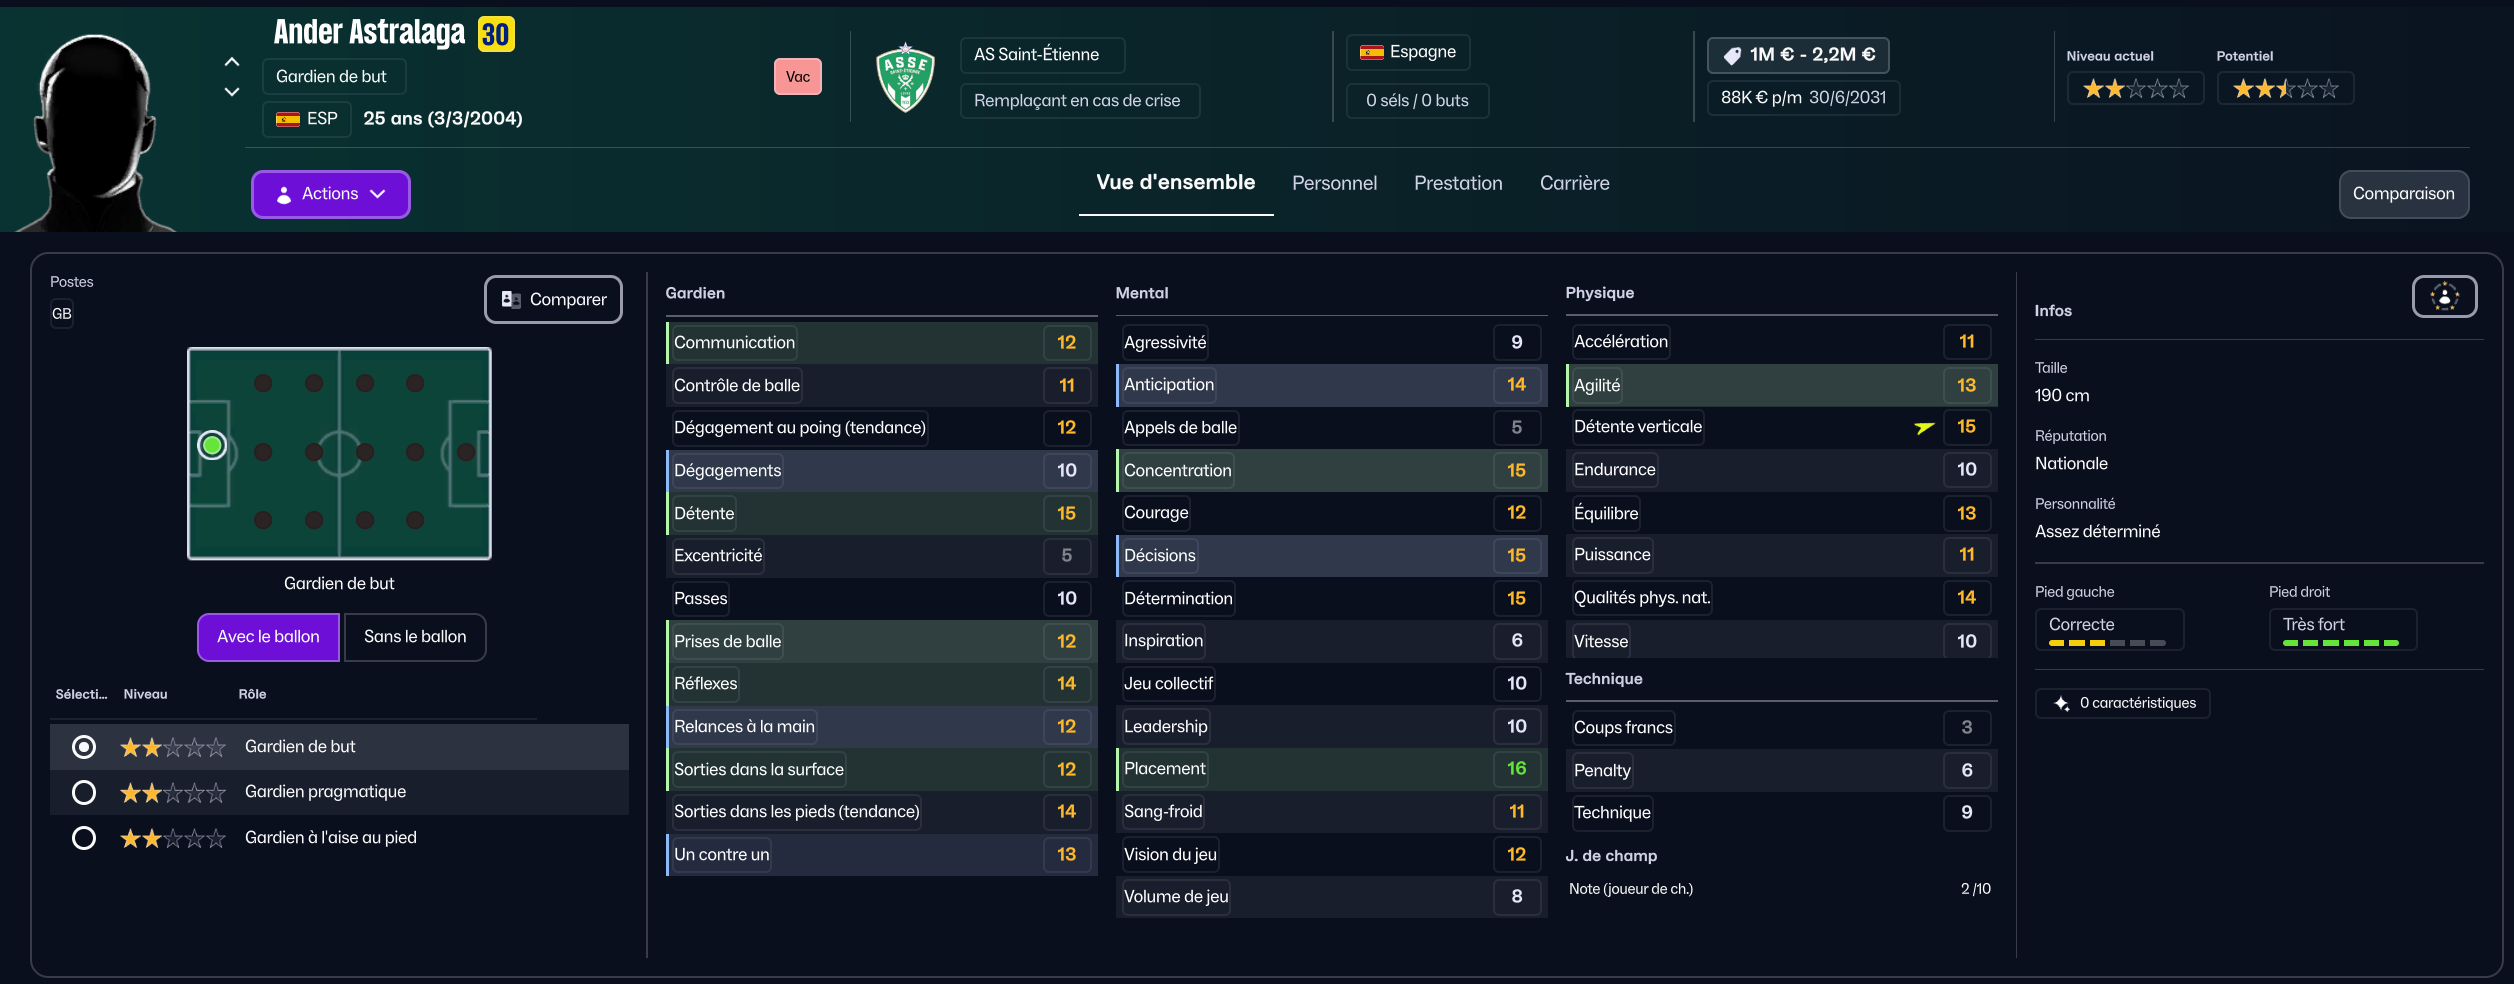
Task: Click the Placement attribute row
Action: coord(1330,769)
